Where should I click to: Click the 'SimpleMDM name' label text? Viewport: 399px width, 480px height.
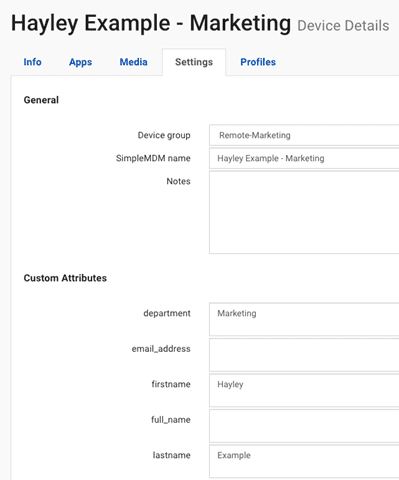point(153,158)
